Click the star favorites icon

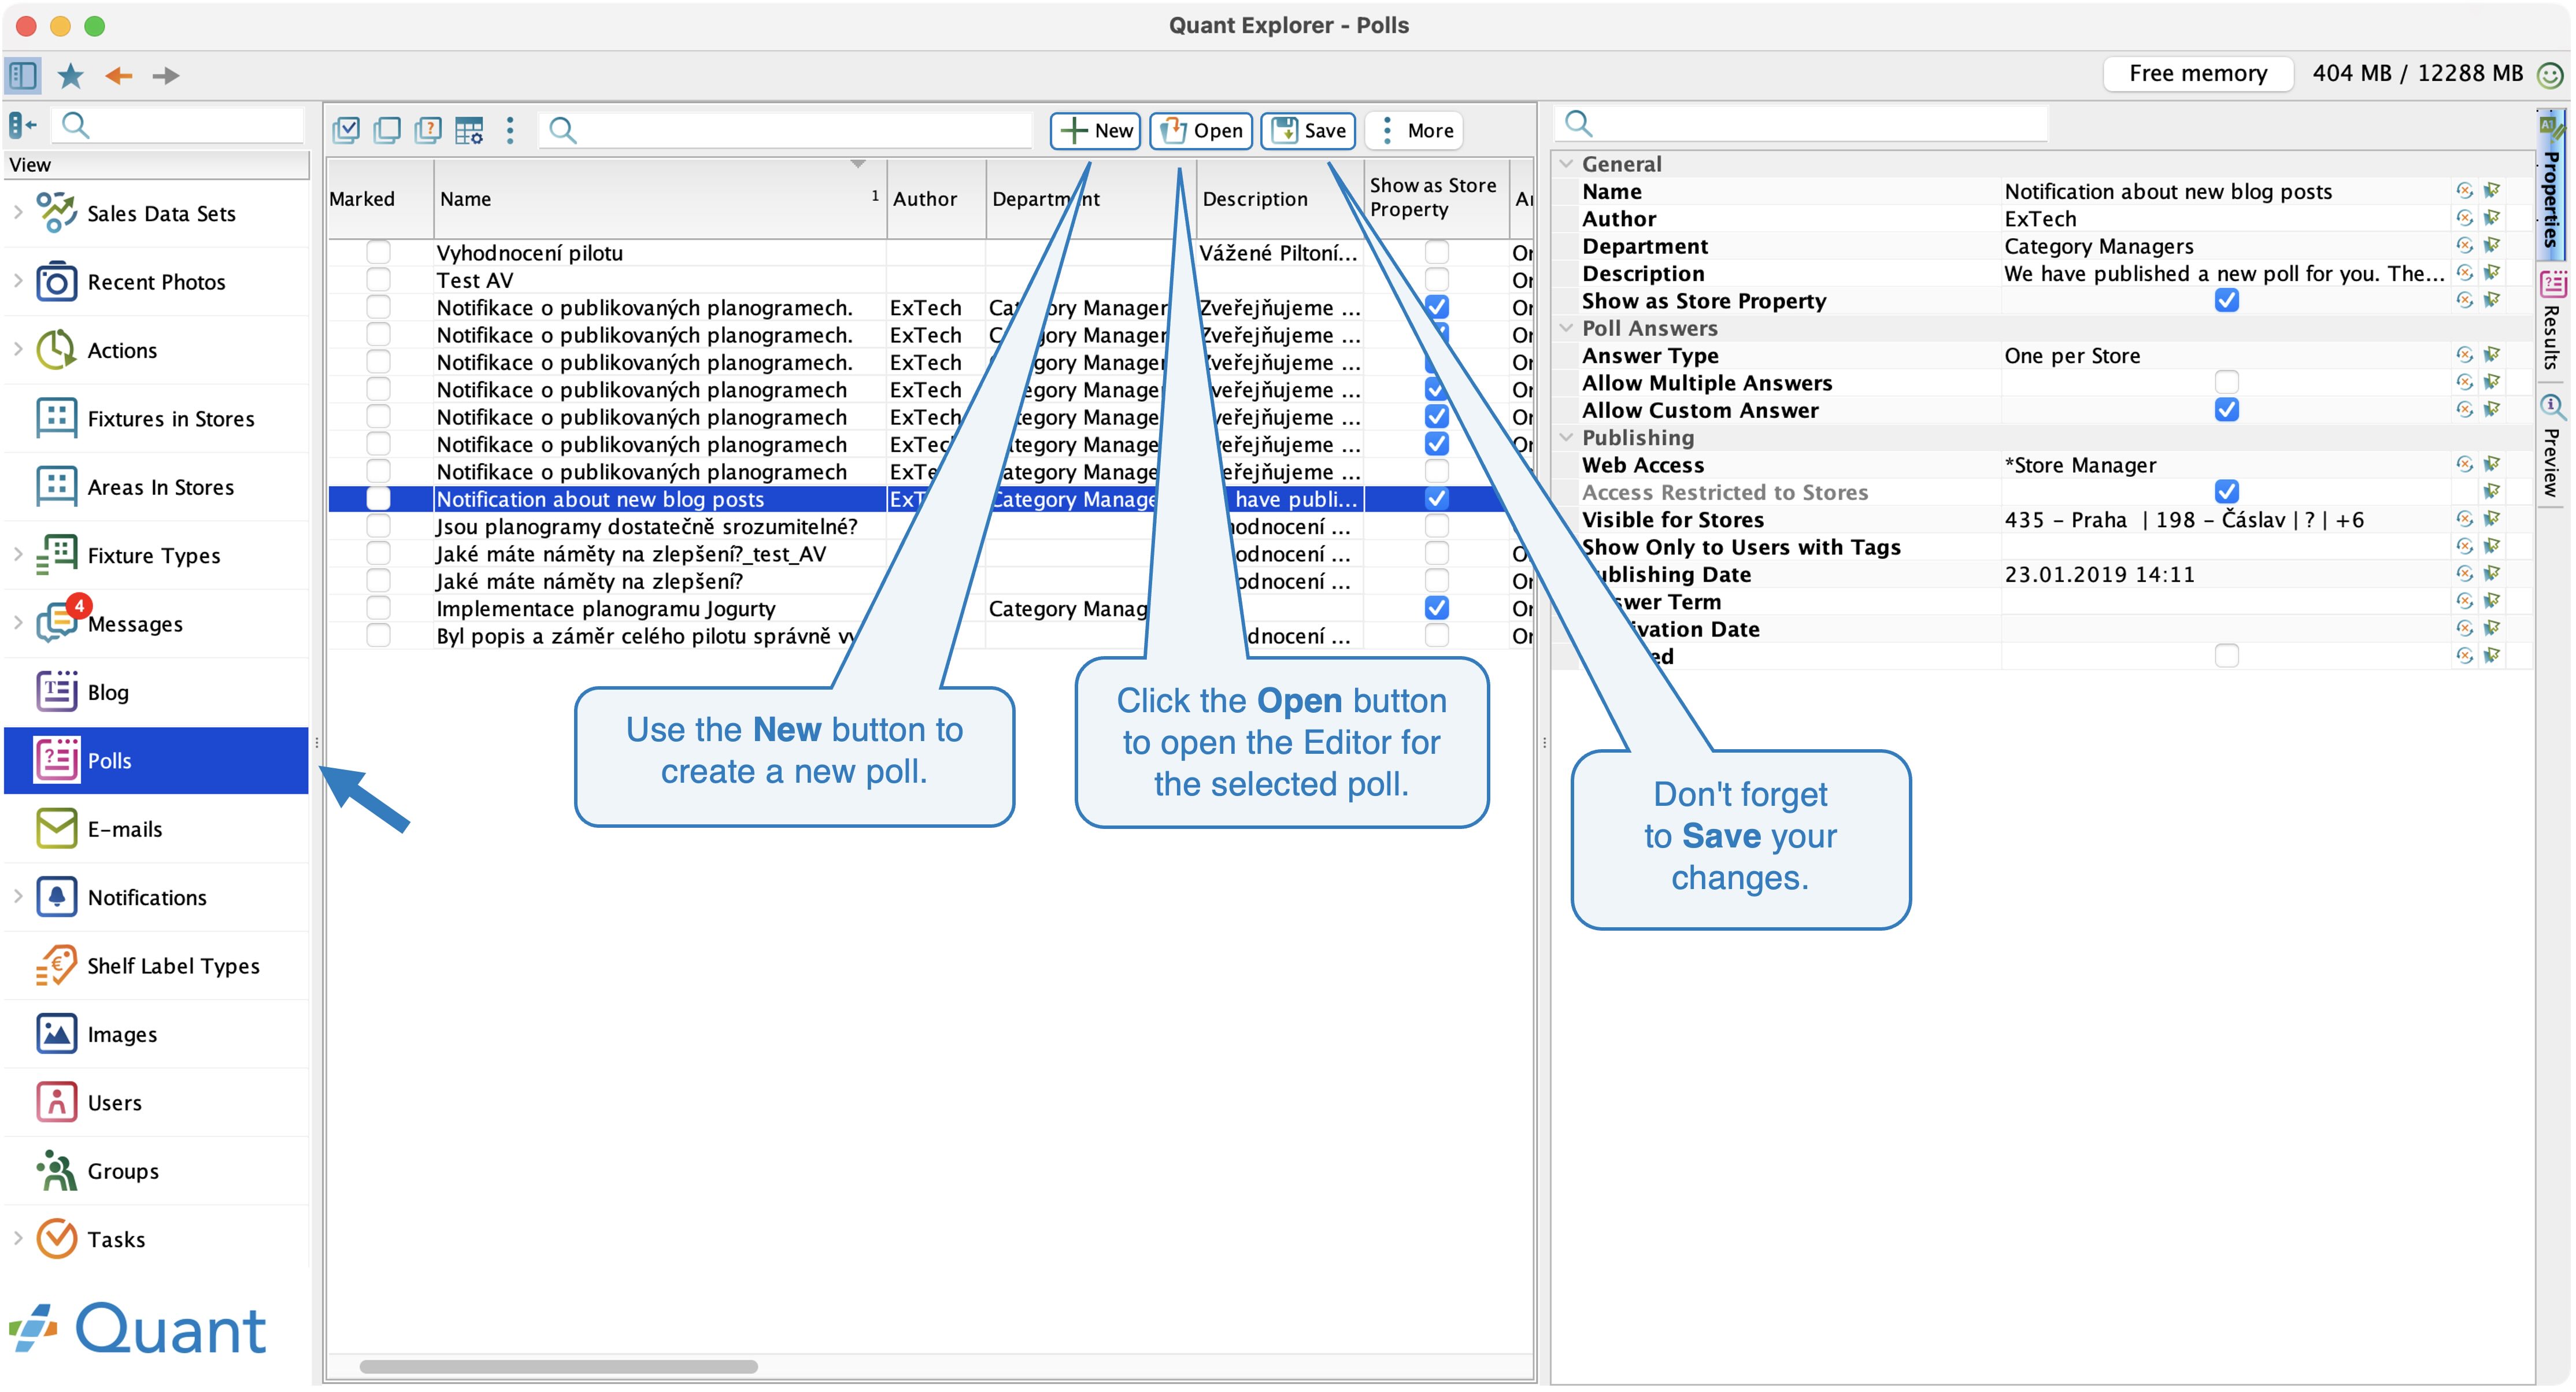click(70, 75)
